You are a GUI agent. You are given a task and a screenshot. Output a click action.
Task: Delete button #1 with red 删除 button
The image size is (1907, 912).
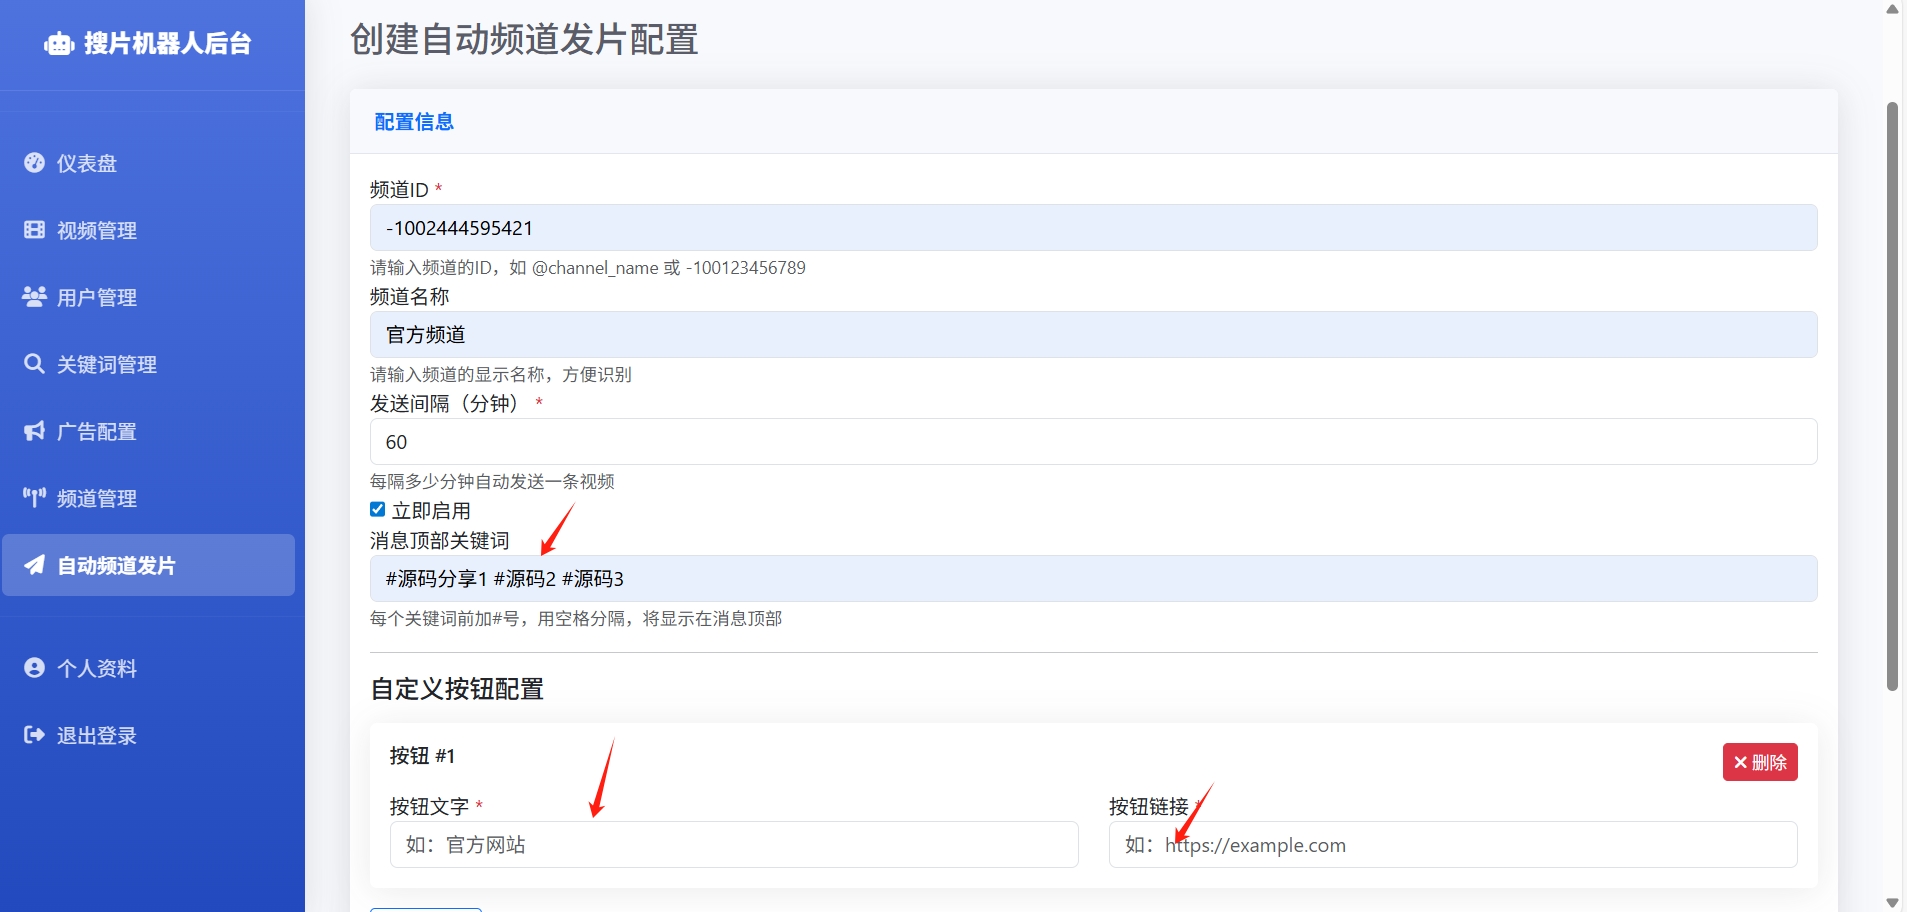pos(1759,762)
